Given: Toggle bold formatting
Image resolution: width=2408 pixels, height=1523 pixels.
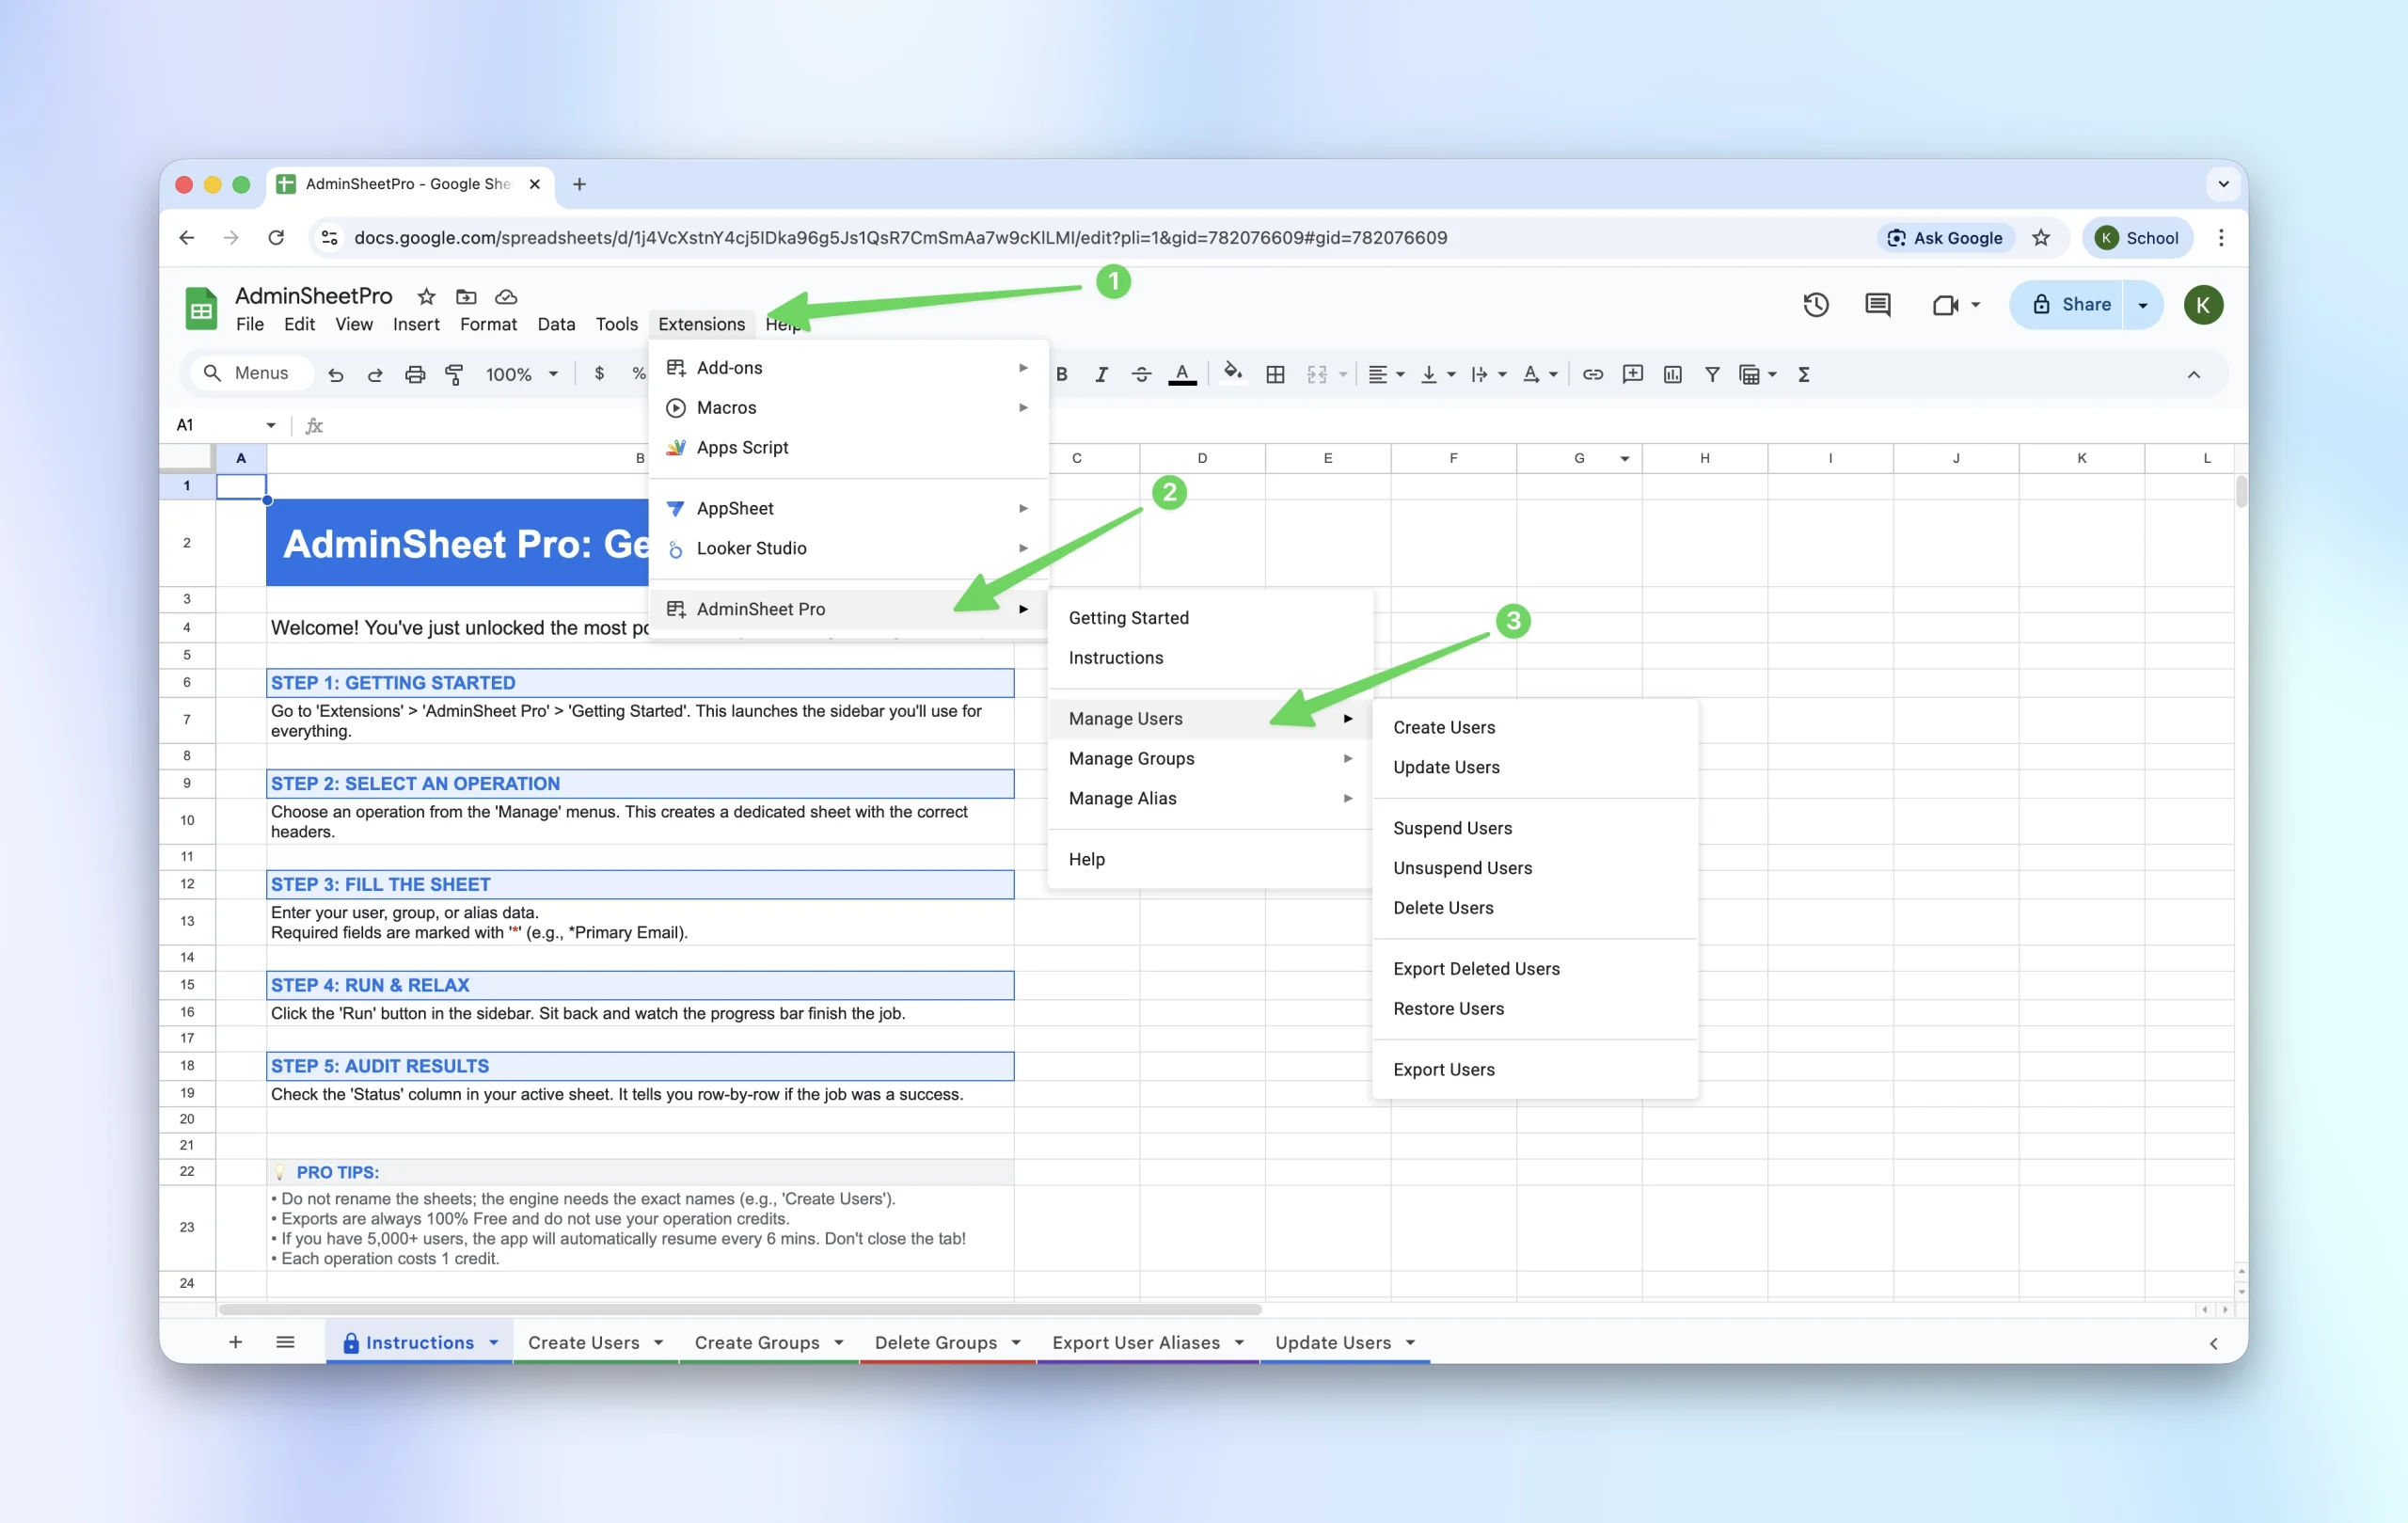Looking at the screenshot, I should click(x=1062, y=374).
